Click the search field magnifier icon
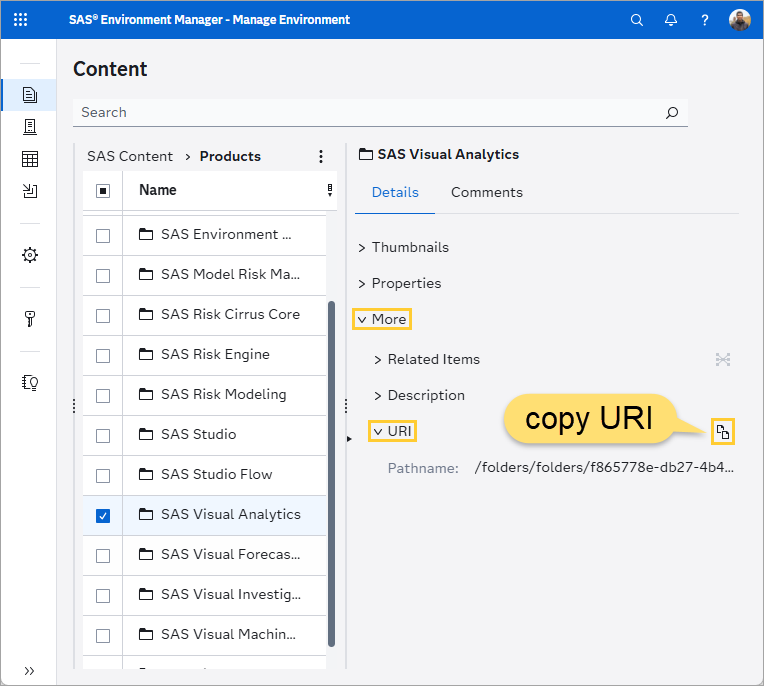764x686 pixels. tap(672, 113)
